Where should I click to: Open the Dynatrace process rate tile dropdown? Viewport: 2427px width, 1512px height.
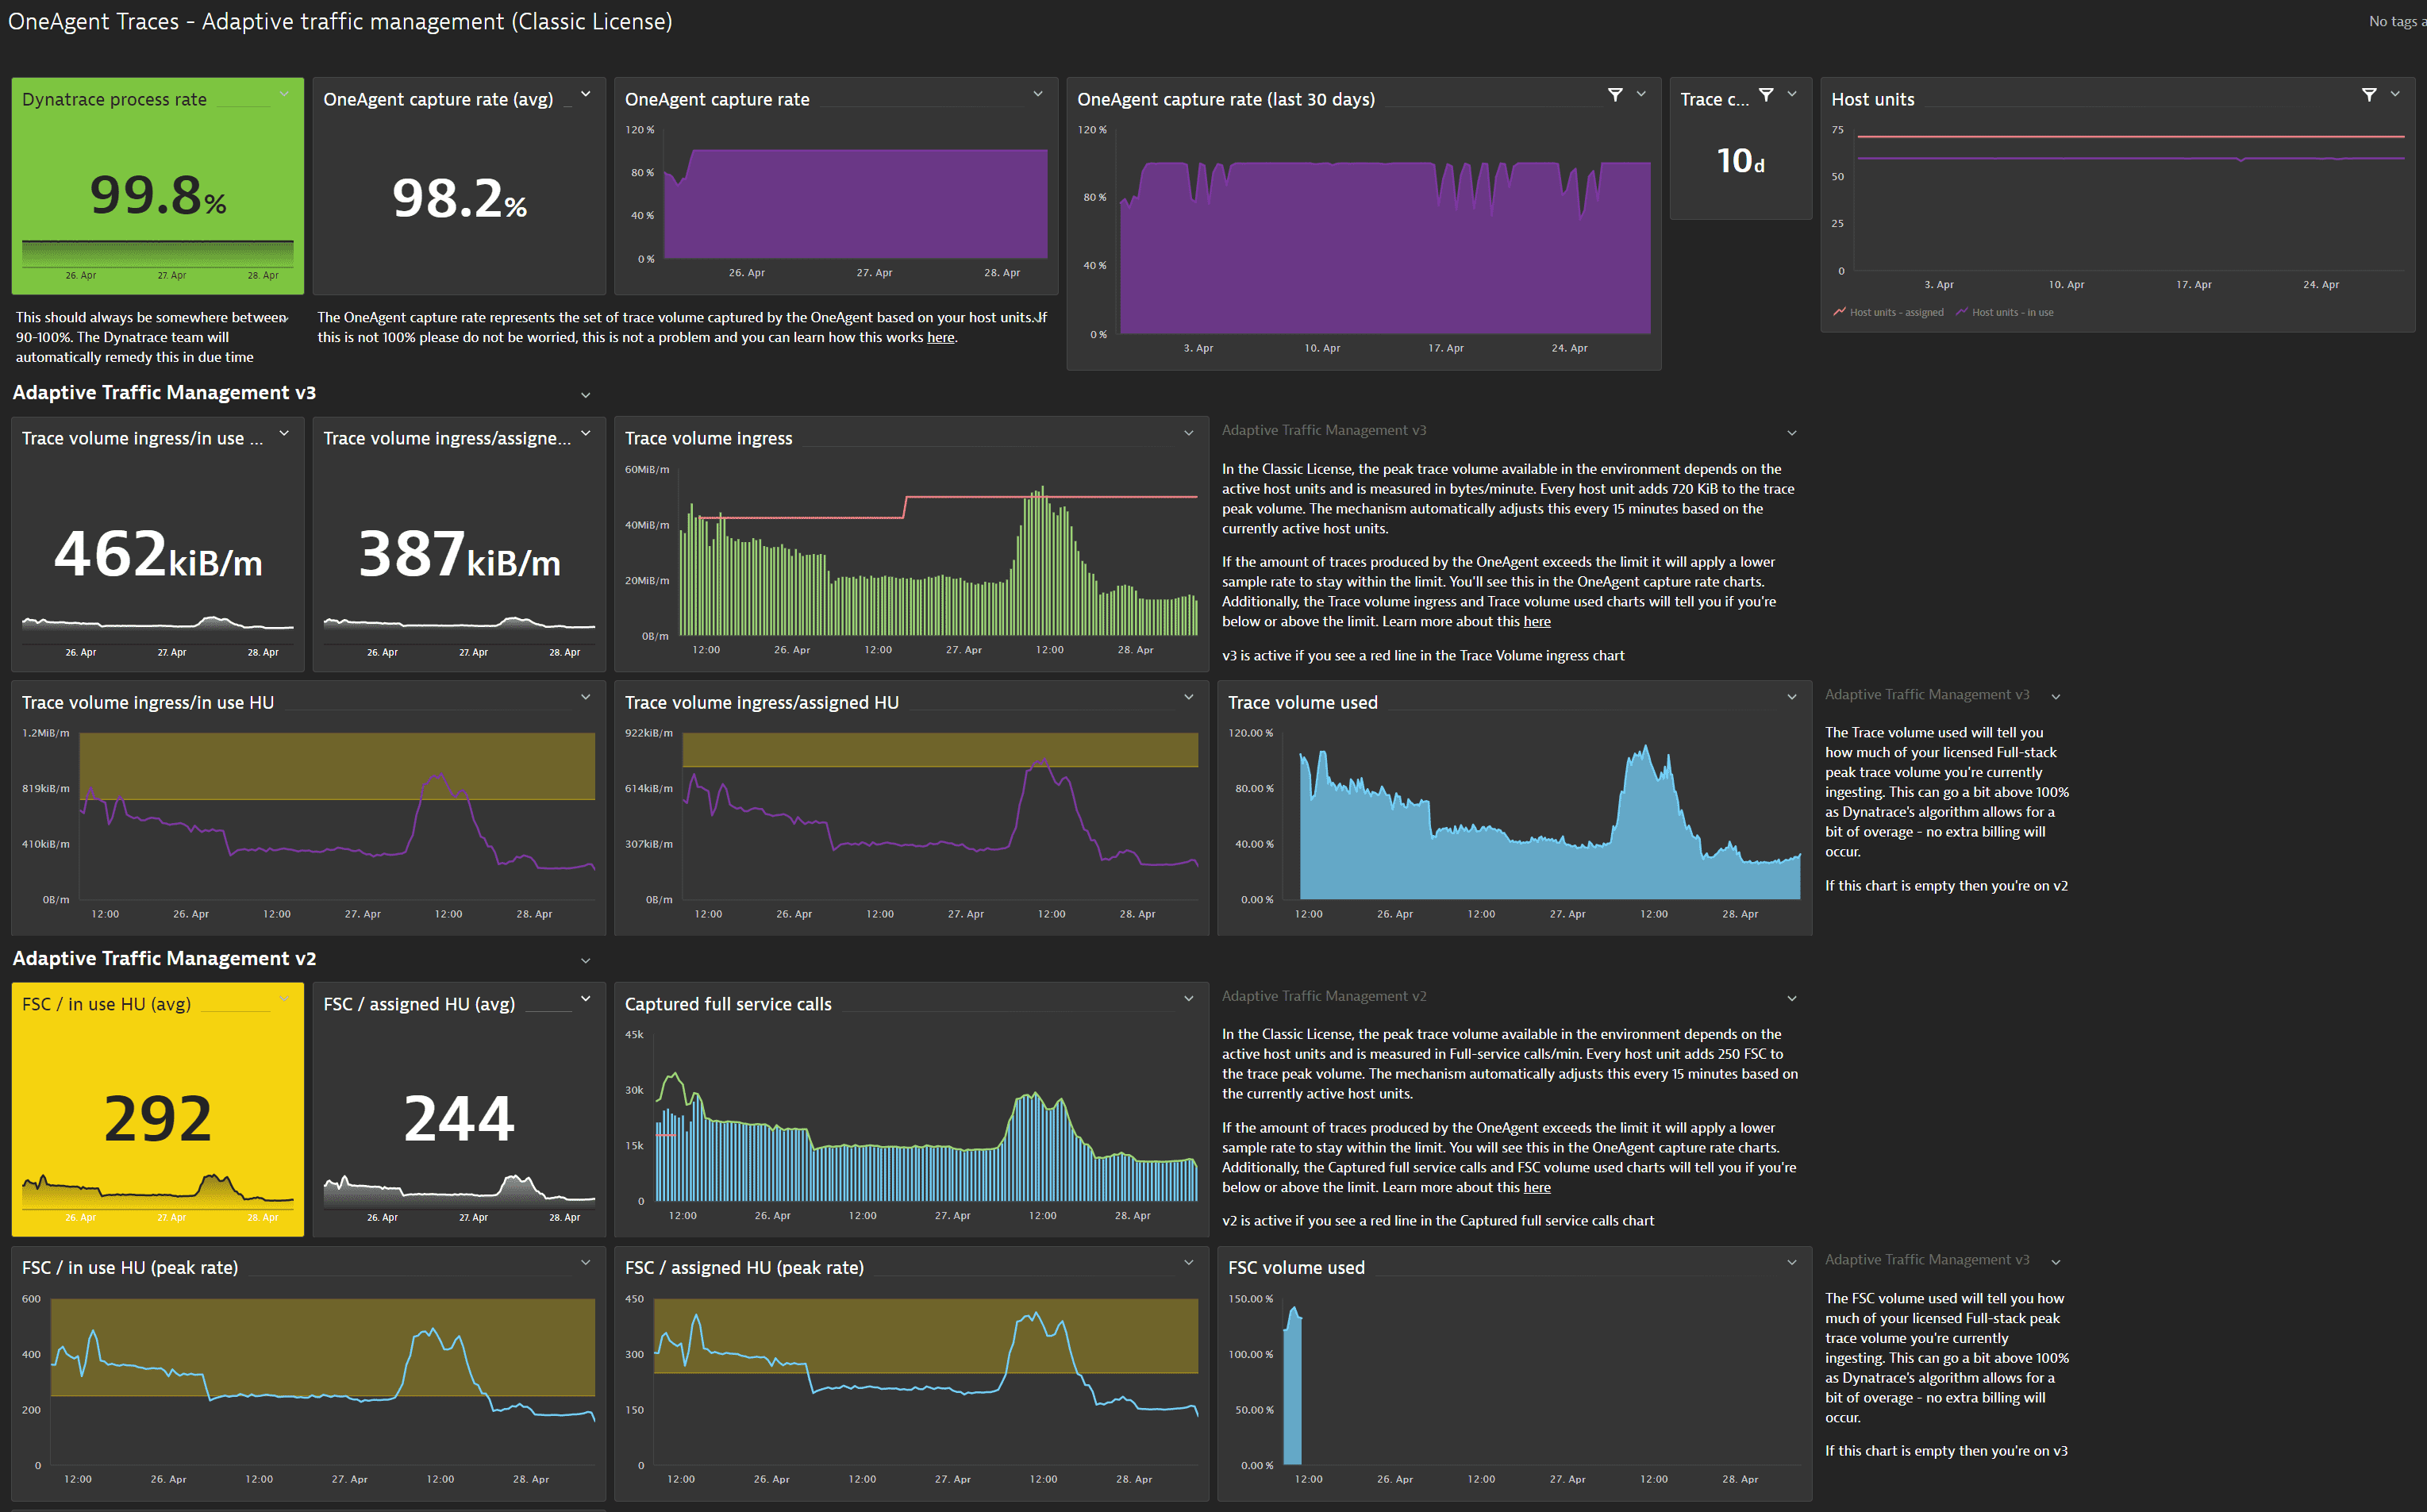click(283, 95)
